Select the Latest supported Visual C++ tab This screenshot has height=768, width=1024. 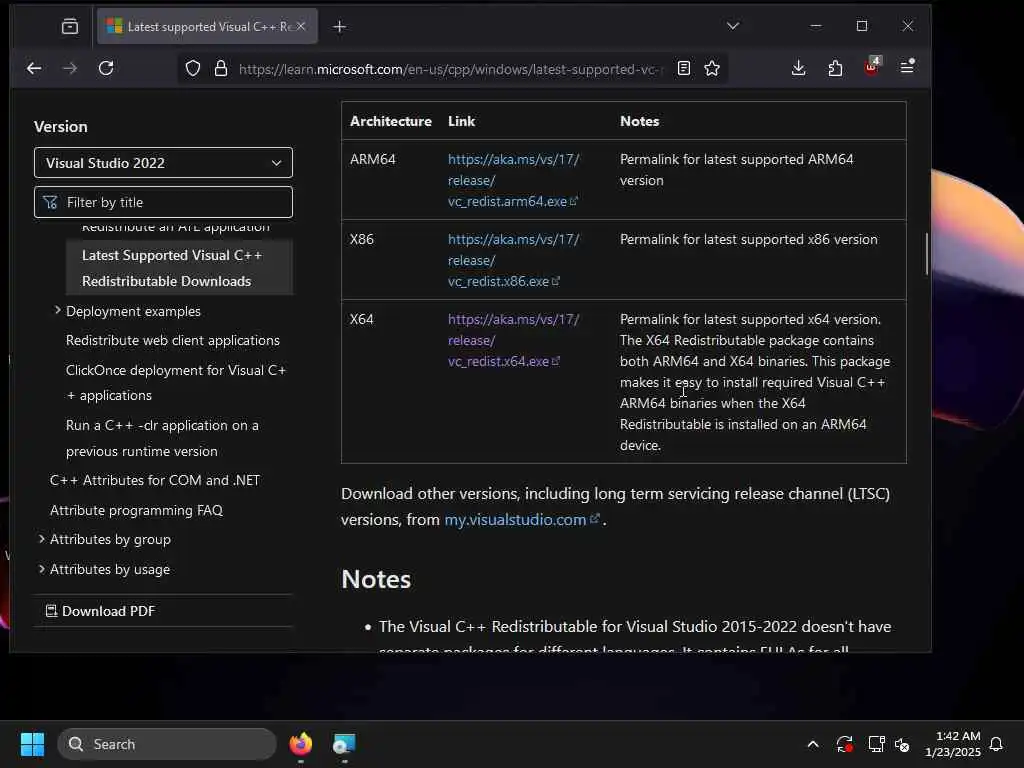(x=207, y=26)
